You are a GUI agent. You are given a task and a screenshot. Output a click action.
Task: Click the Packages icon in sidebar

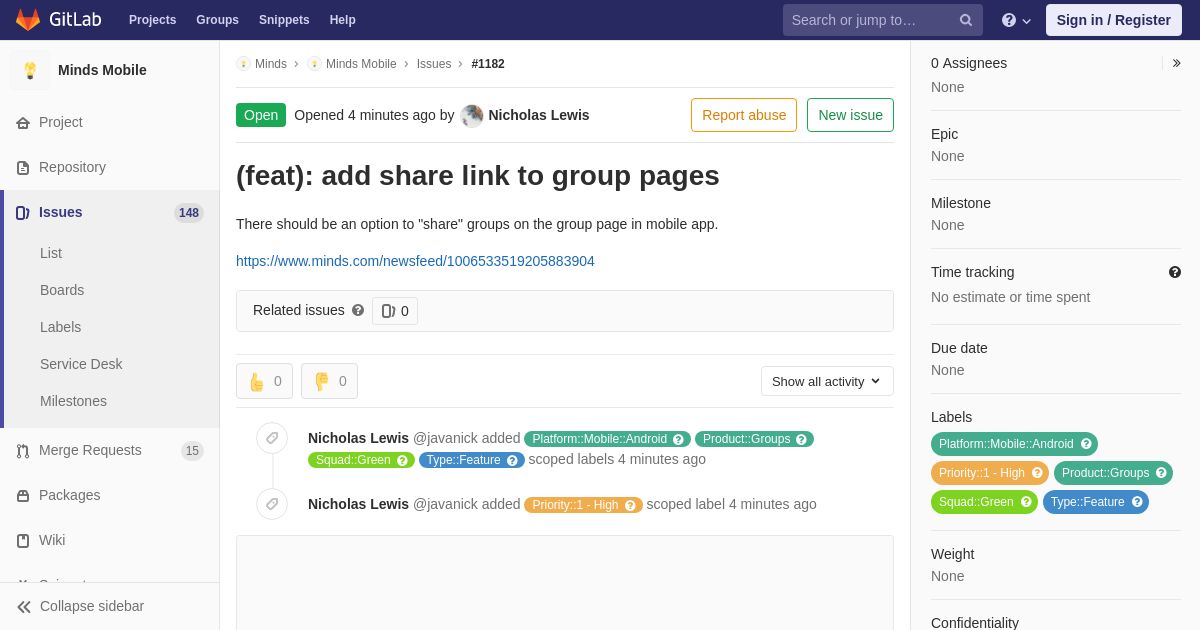tap(23, 496)
